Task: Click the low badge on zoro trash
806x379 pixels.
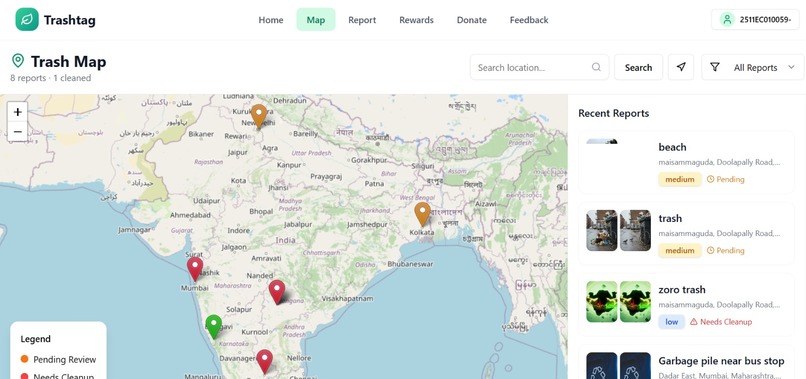Action: [671, 321]
